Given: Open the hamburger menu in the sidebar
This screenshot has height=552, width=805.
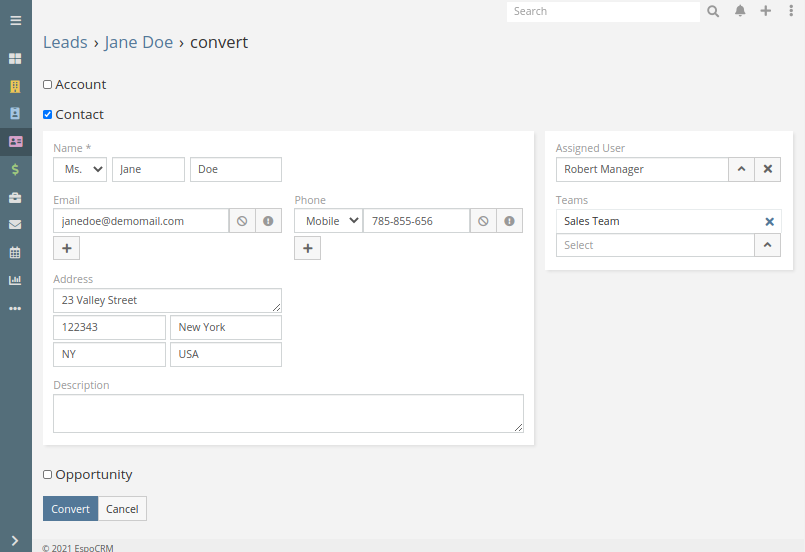Looking at the screenshot, I should (15, 21).
